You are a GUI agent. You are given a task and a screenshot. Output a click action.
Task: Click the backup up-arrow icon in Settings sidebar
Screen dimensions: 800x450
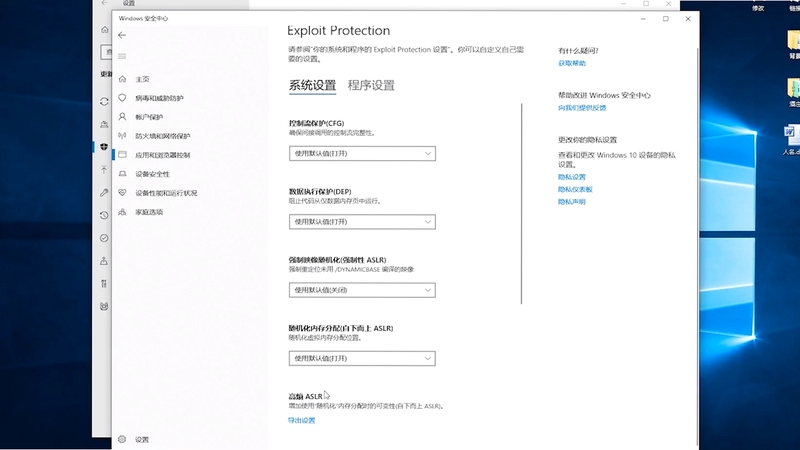pos(104,169)
